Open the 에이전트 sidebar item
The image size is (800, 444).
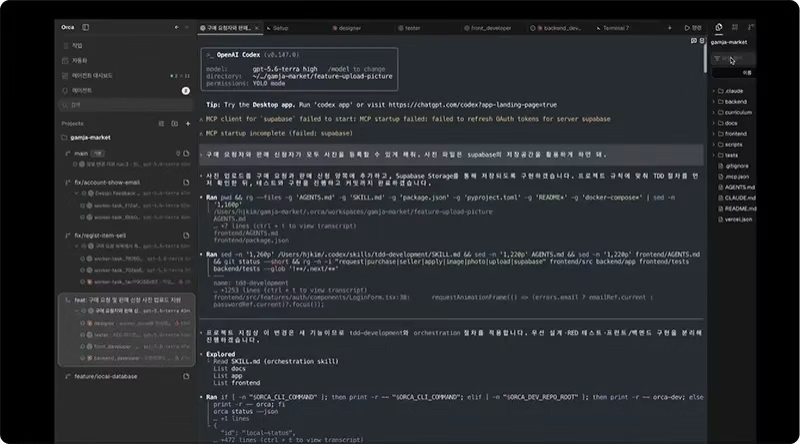tap(126, 90)
